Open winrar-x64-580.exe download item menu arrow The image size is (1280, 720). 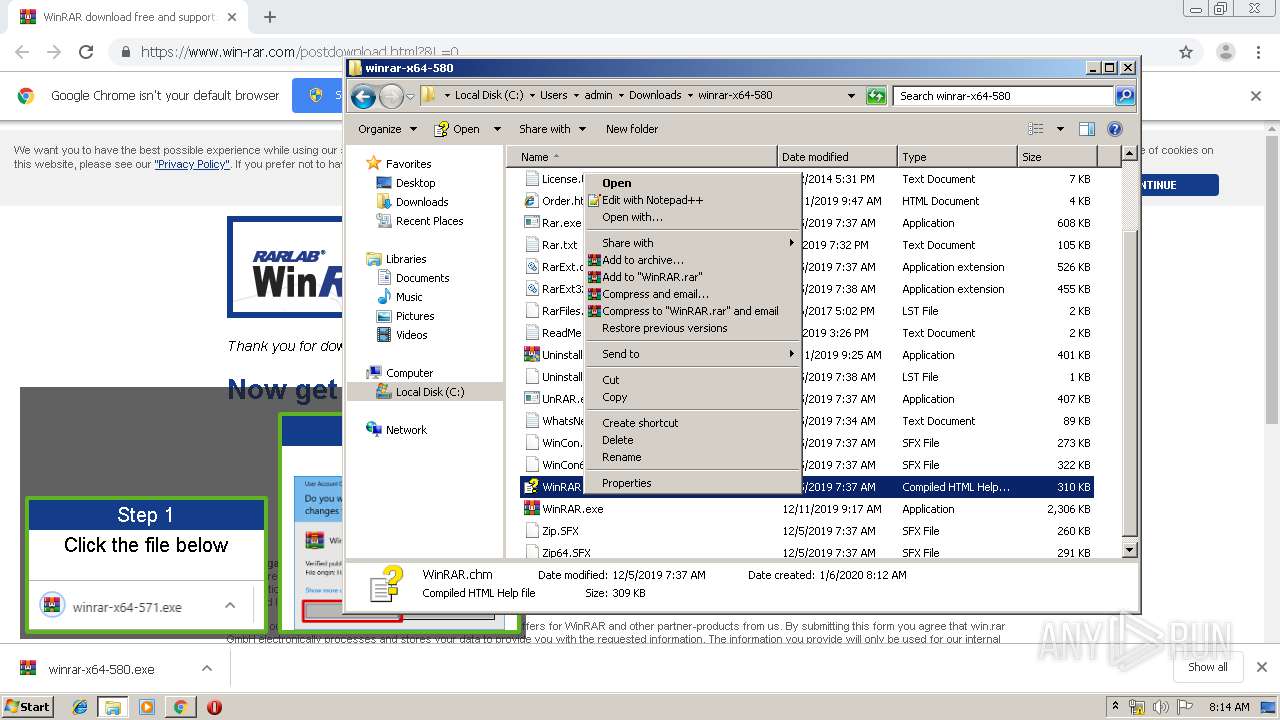click(x=206, y=669)
